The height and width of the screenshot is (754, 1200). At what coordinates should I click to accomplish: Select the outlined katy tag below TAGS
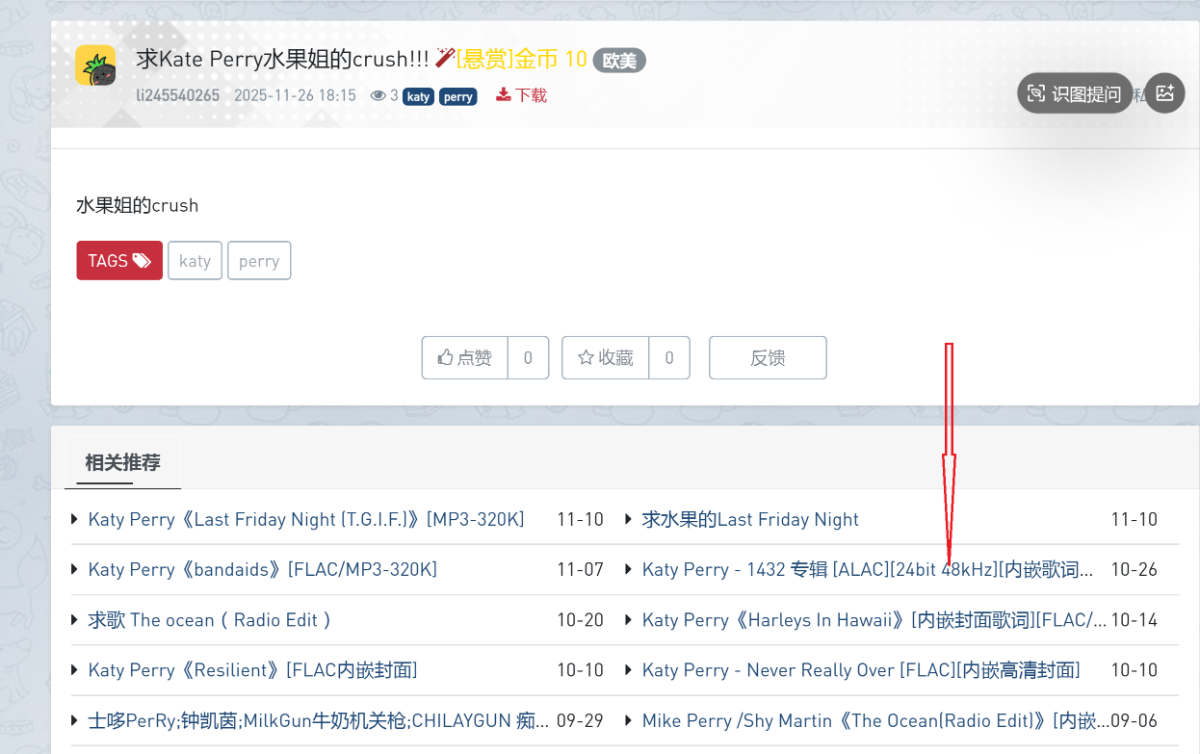pos(195,260)
